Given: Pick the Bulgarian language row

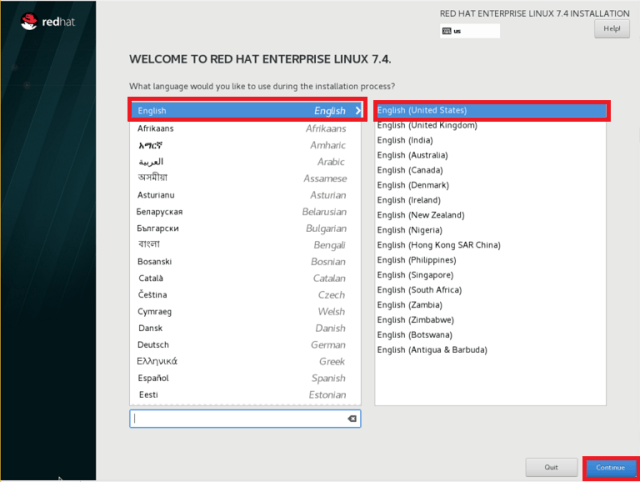Looking at the screenshot, I should tap(246, 229).
